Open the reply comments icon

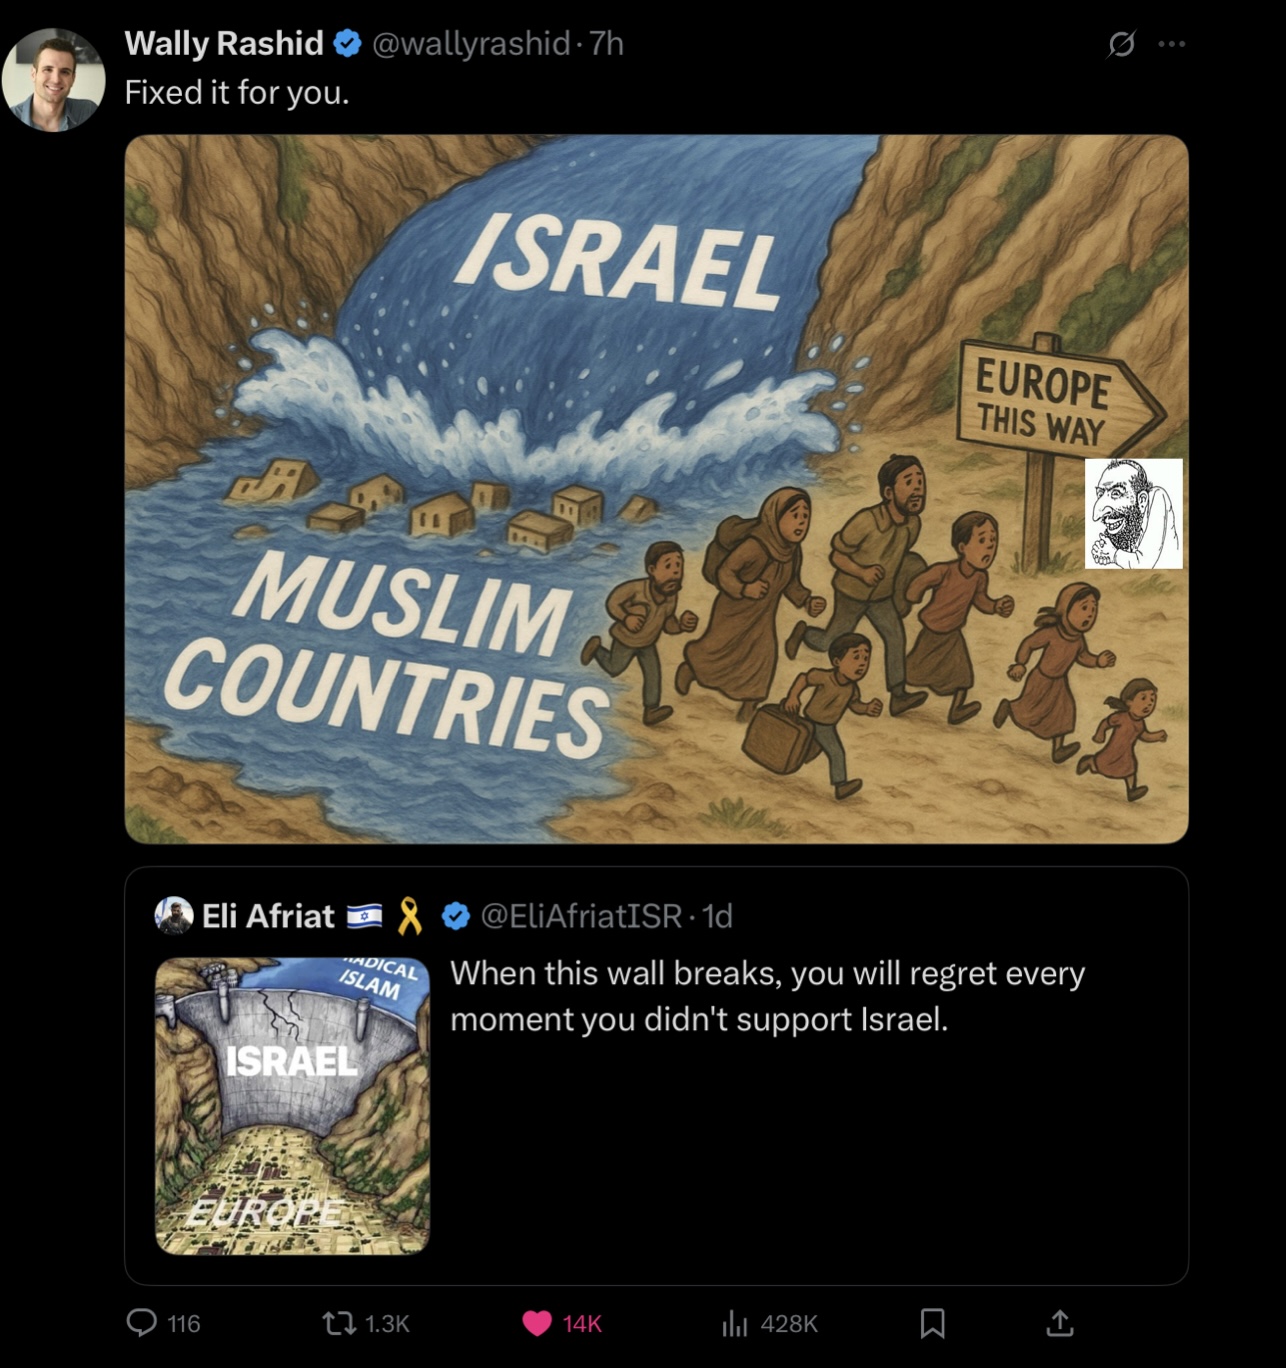click(142, 1323)
